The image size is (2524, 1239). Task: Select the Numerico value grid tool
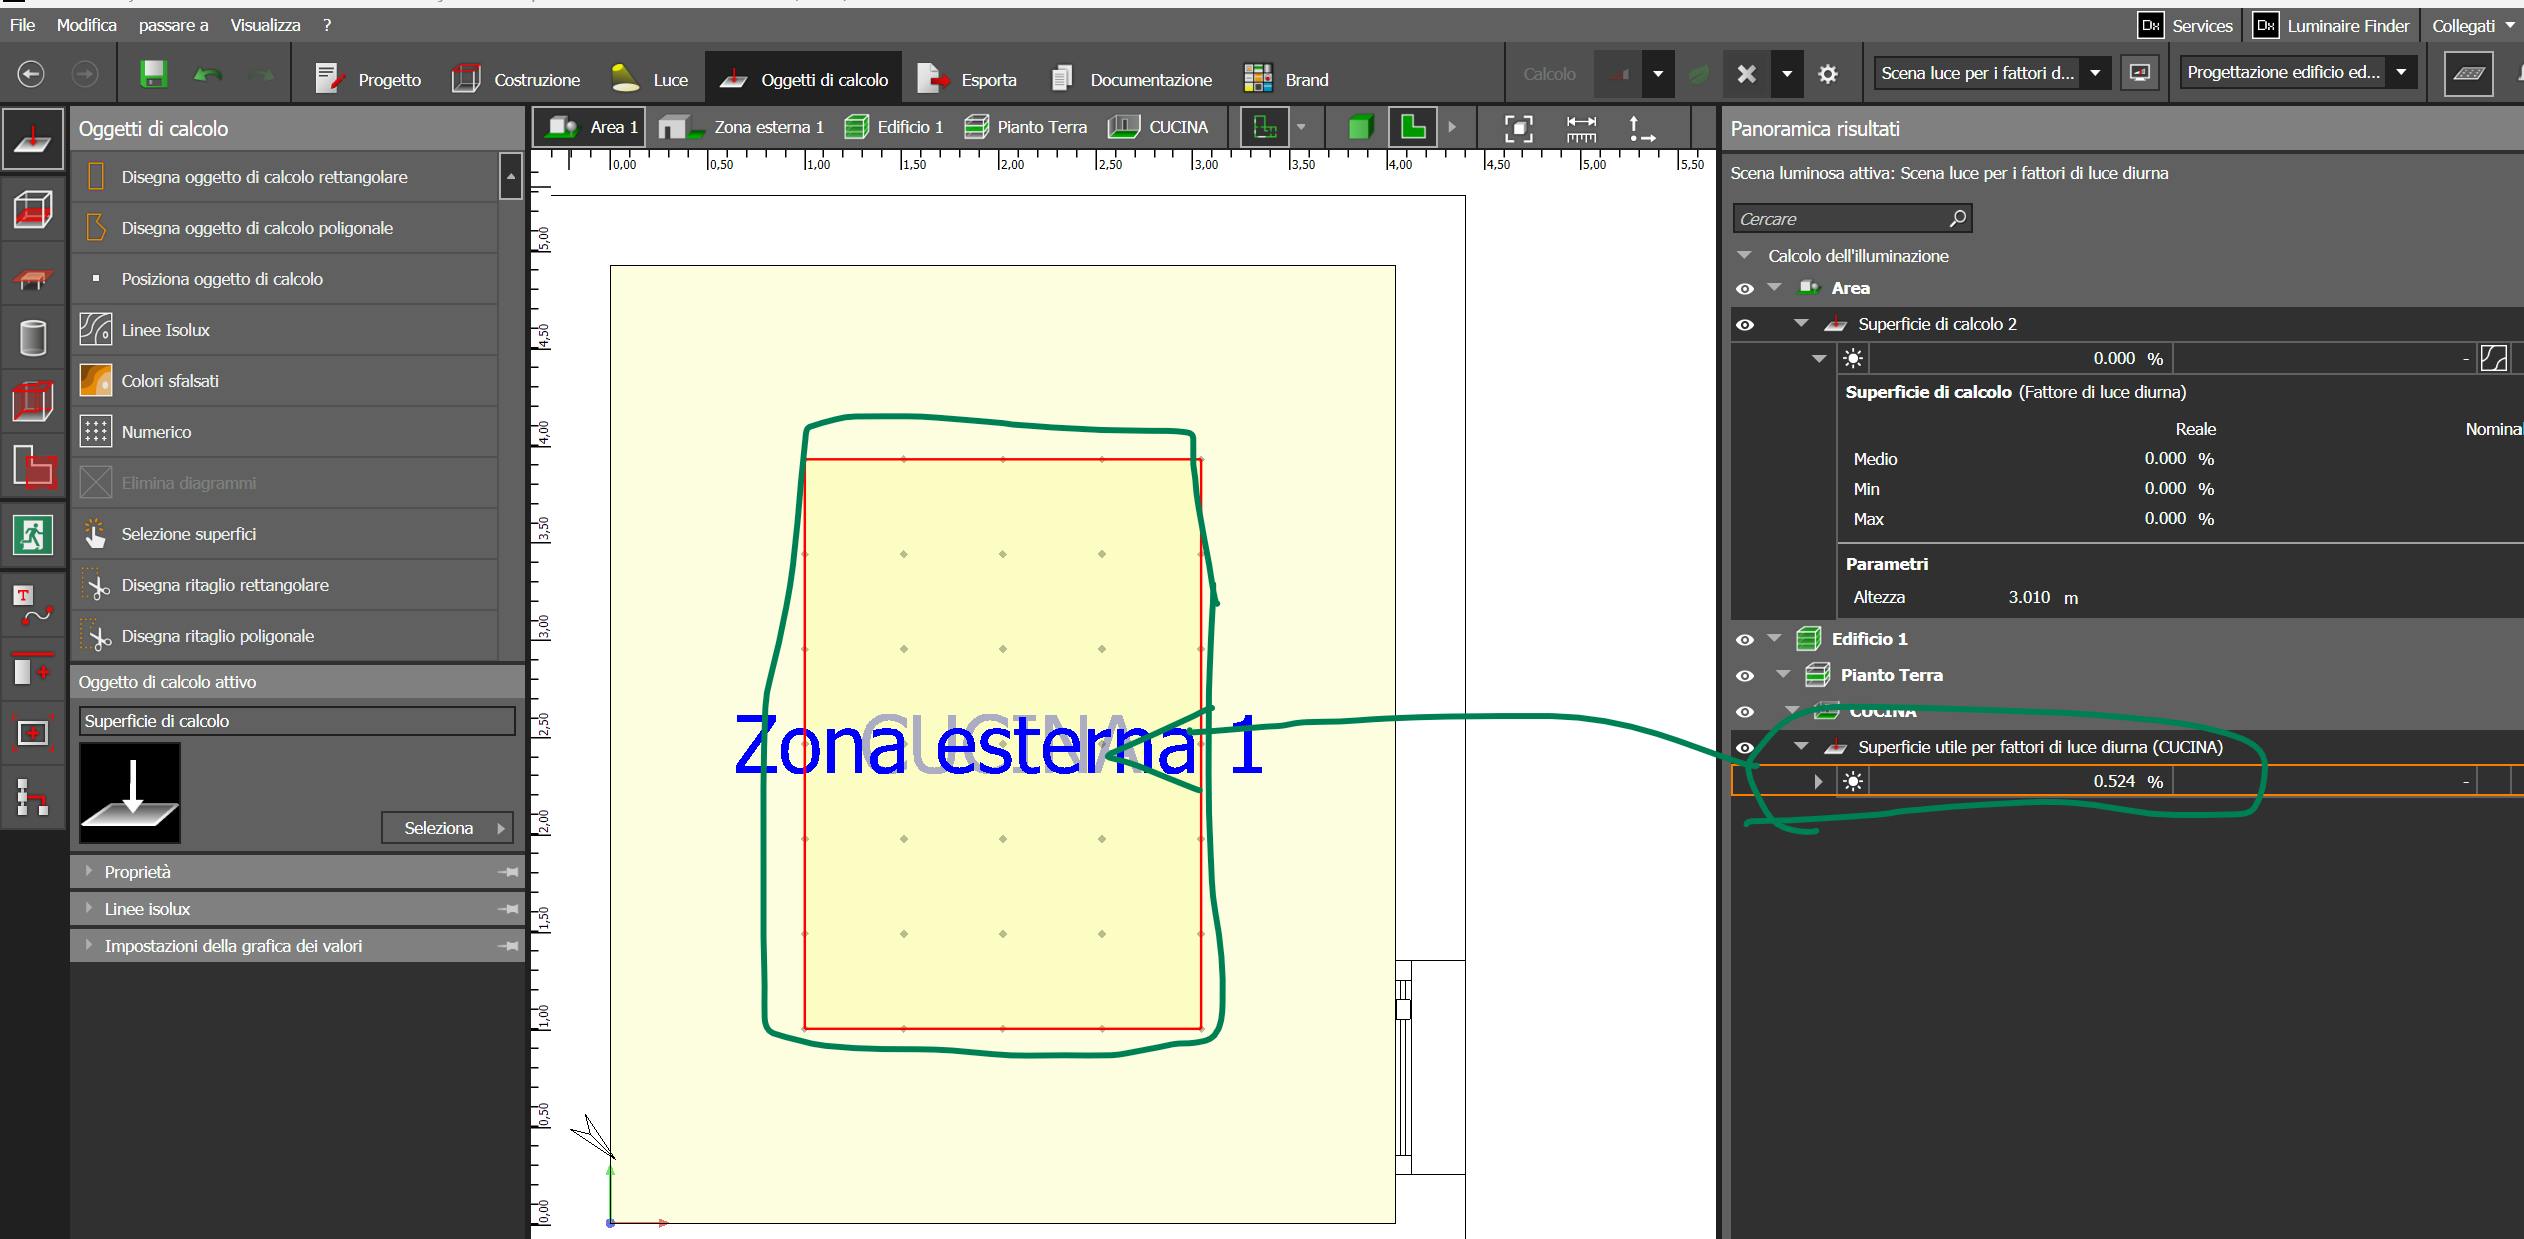click(x=156, y=432)
